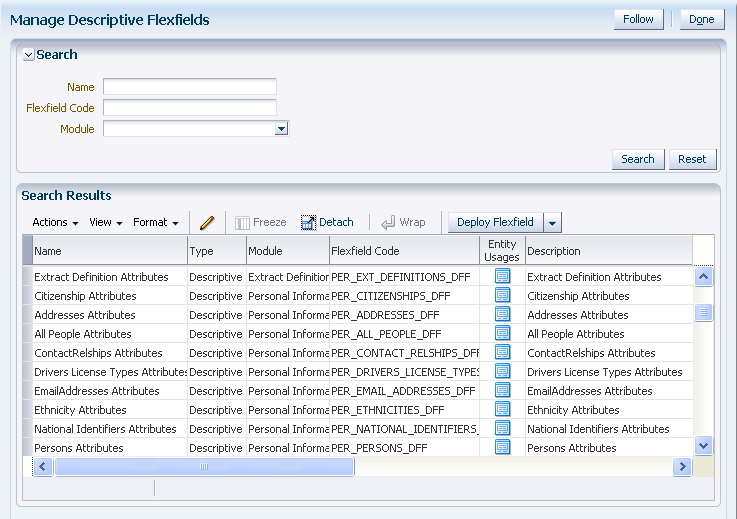The width and height of the screenshot is (737, 519).
Task: Open Entity Usages for Citizenship Attributes row
Action: point(502,295)
